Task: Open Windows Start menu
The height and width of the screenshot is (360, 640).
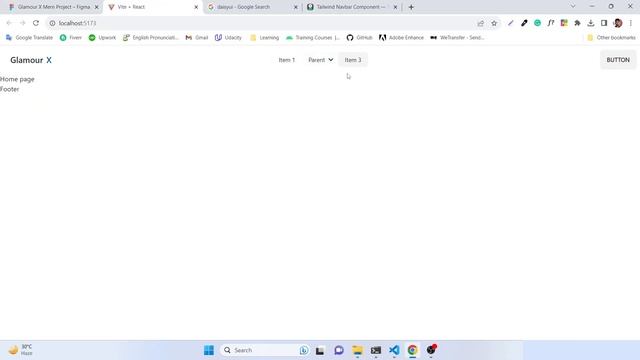Action: click(x=209, y=350)
